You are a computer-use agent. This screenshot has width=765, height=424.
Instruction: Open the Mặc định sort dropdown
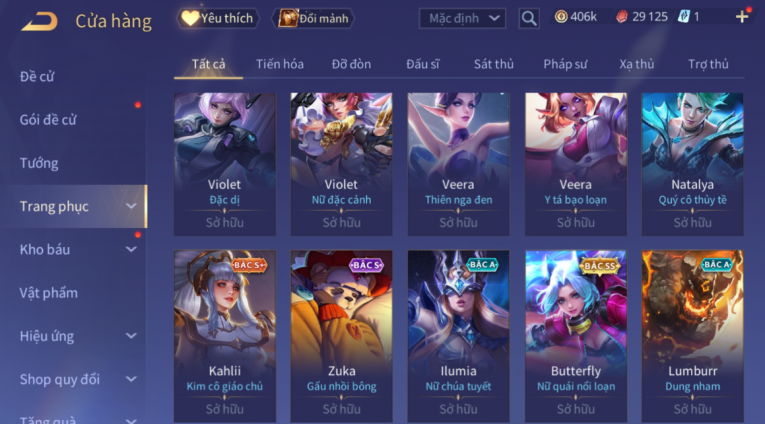click(462, 19)
